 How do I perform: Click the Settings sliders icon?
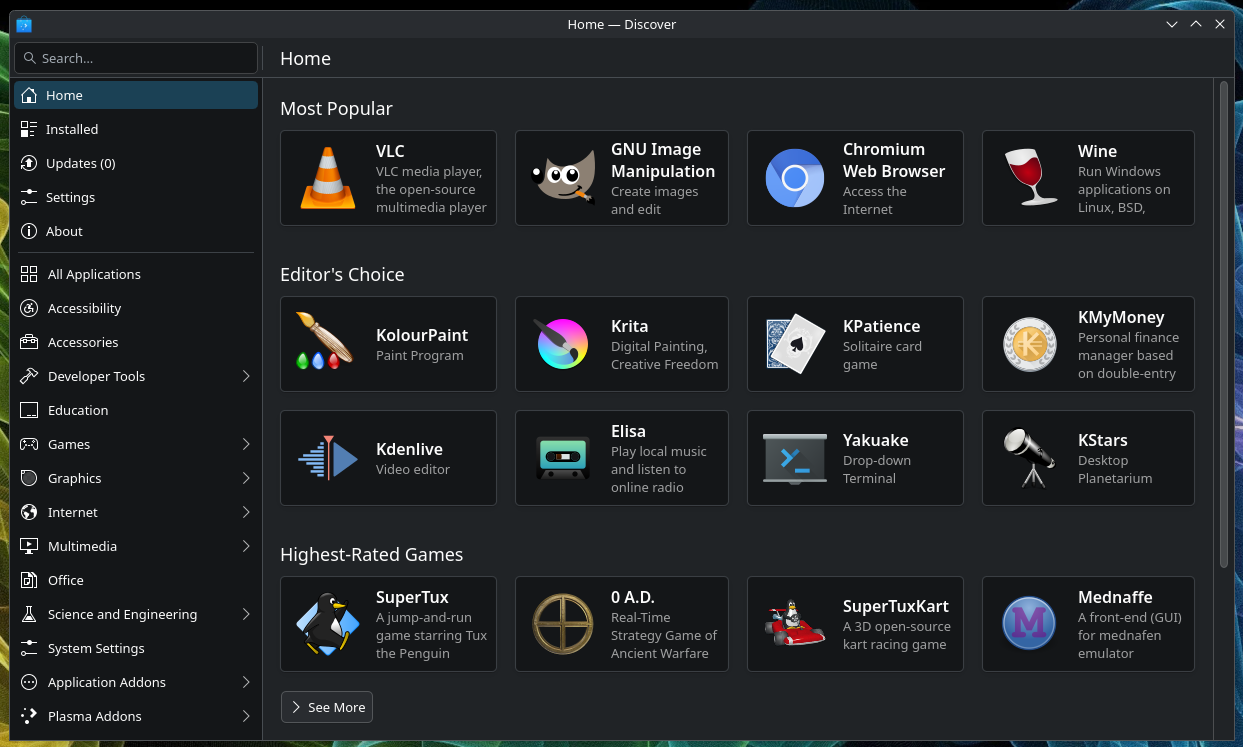[29, 197]
